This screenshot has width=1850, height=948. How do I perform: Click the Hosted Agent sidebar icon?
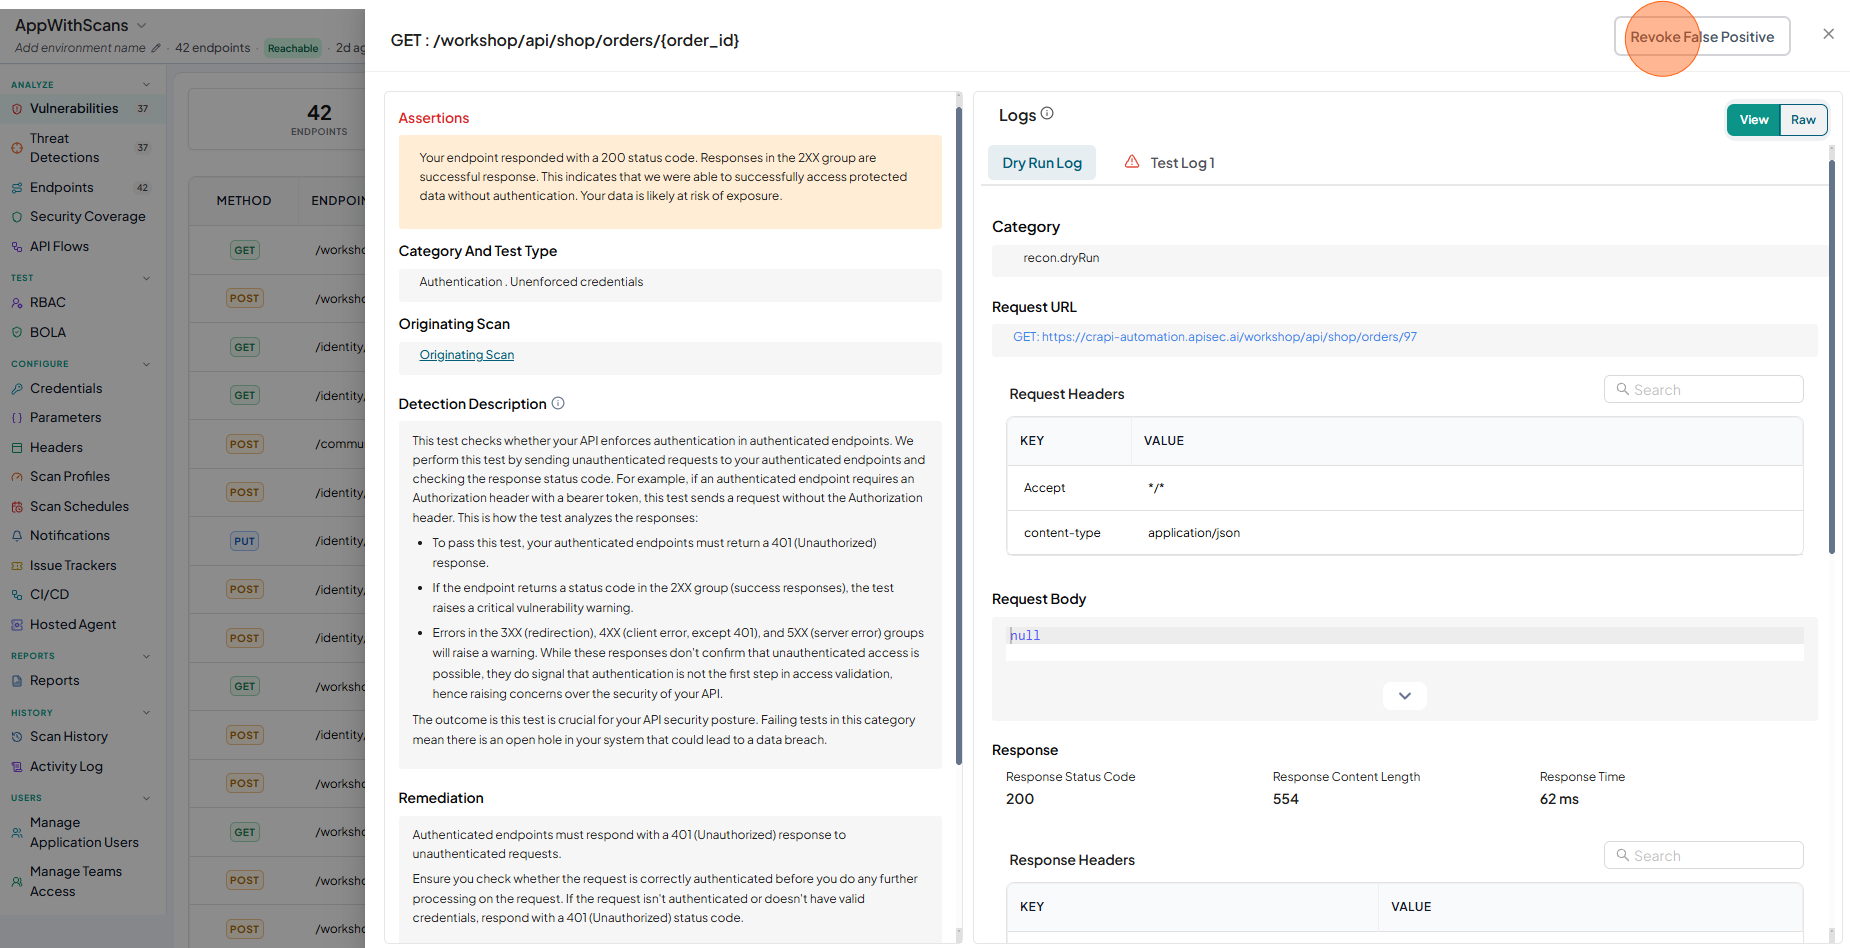point(17,625)
